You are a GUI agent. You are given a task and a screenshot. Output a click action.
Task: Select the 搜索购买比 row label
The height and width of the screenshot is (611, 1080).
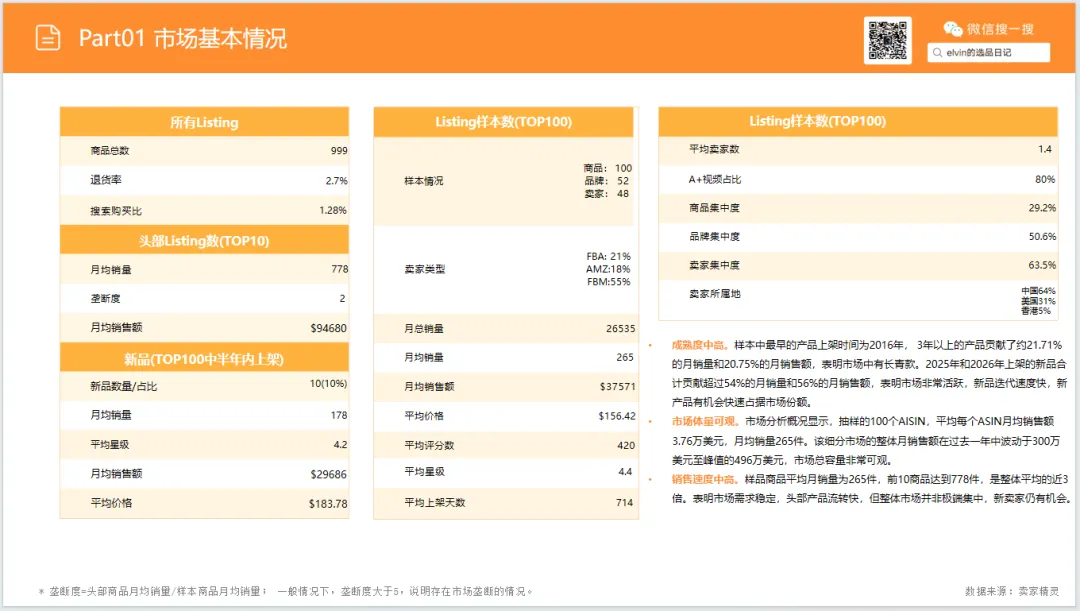click(116, 211)
